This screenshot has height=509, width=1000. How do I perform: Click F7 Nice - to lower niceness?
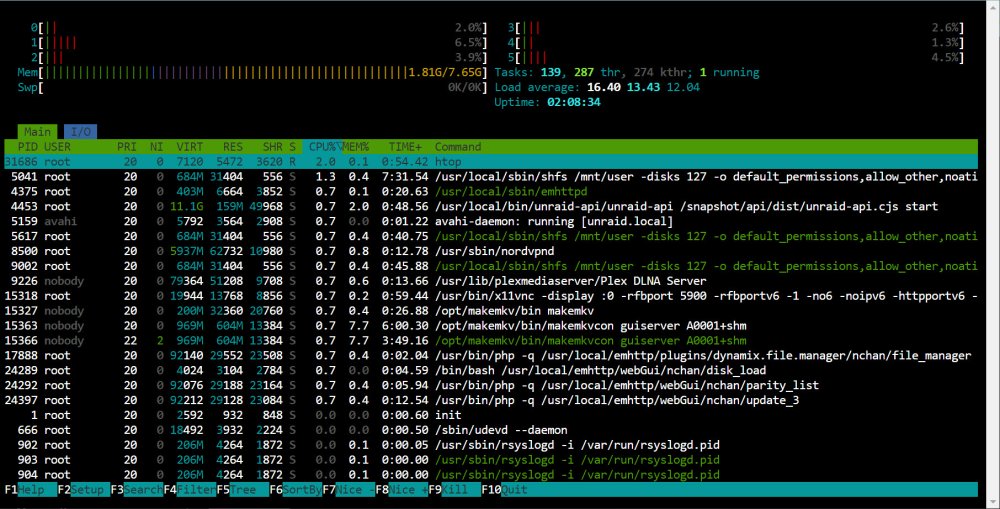348,490
